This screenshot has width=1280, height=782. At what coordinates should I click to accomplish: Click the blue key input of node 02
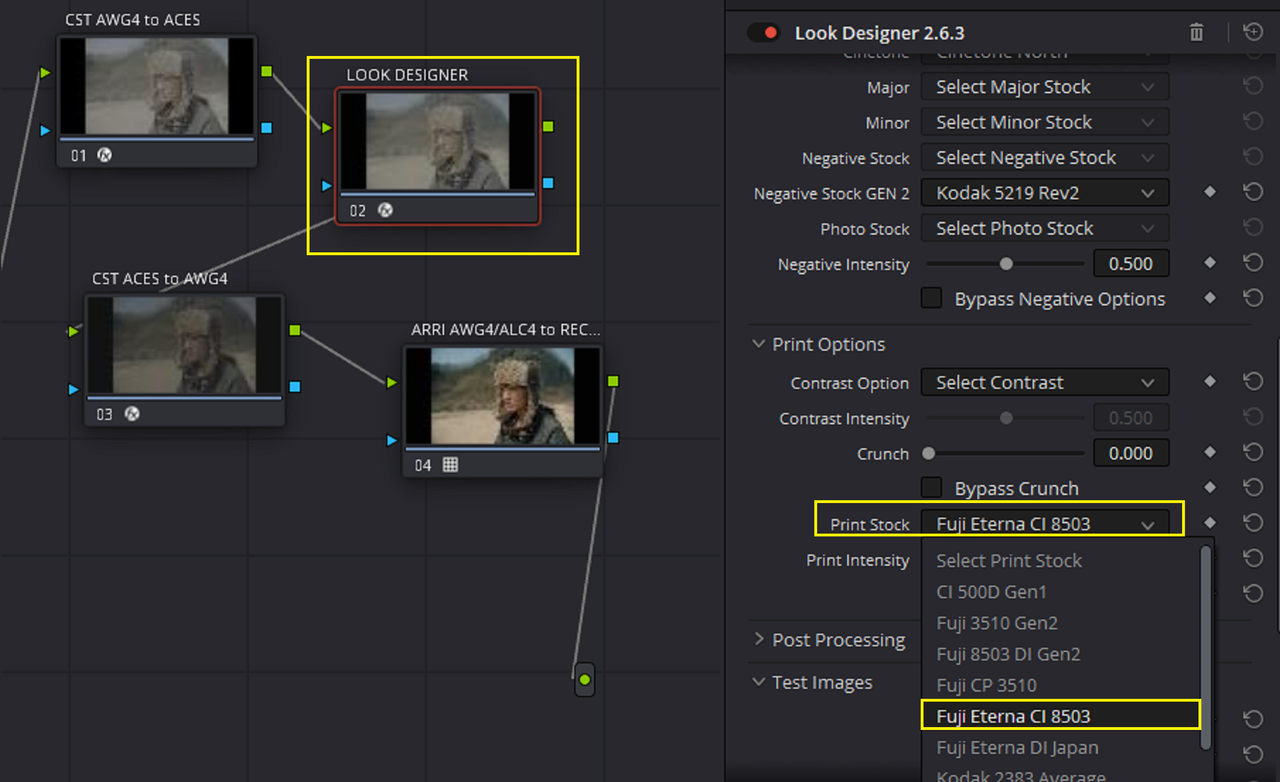coord(326,185)
